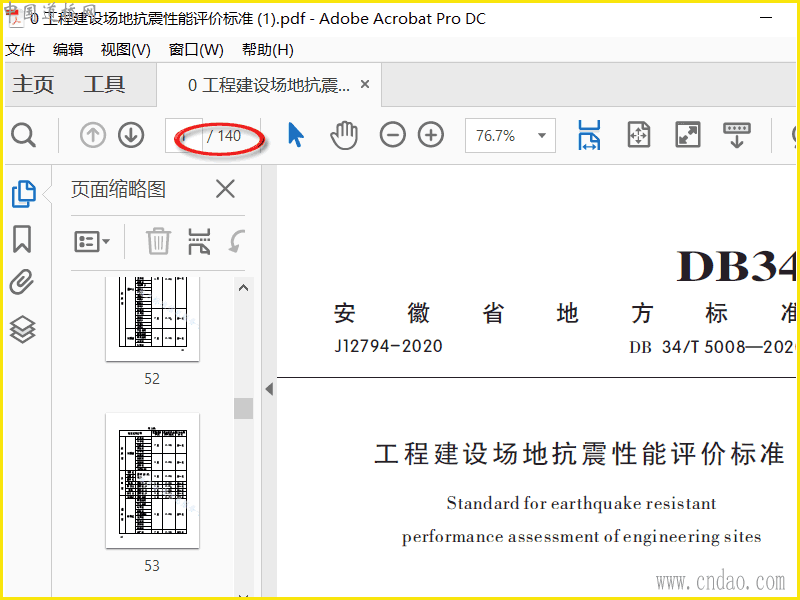Switch to full screen mode icon
800x600 pixels.
688,135
